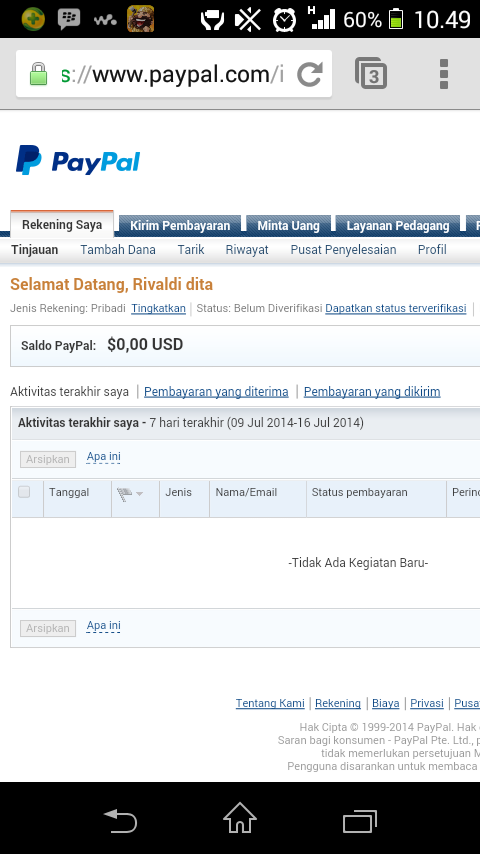
Task: Reload the page with refresh icon
Action: [x=309, y=74]
